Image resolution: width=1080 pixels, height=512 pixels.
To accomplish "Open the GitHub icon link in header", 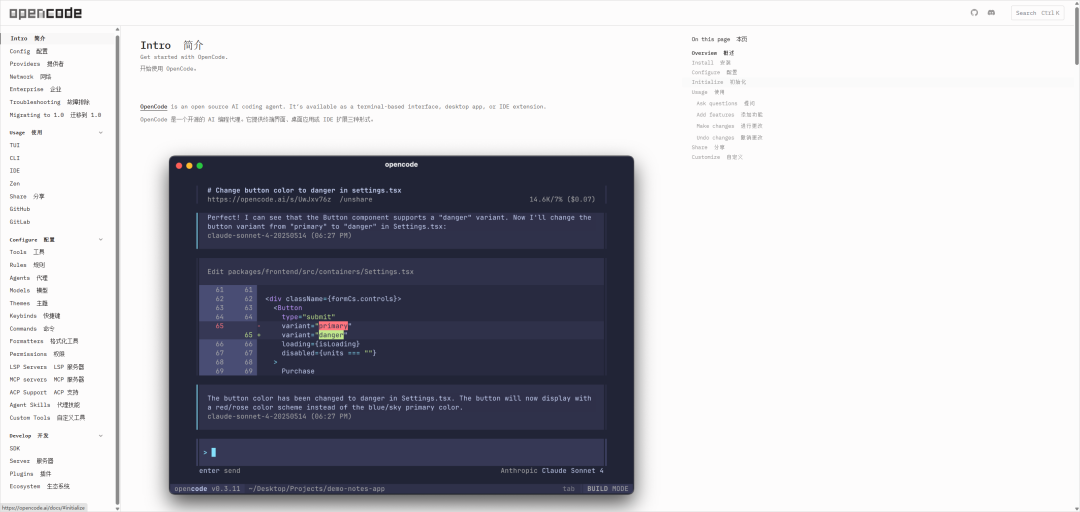I will pyautogui.click(x=975, y=13).
